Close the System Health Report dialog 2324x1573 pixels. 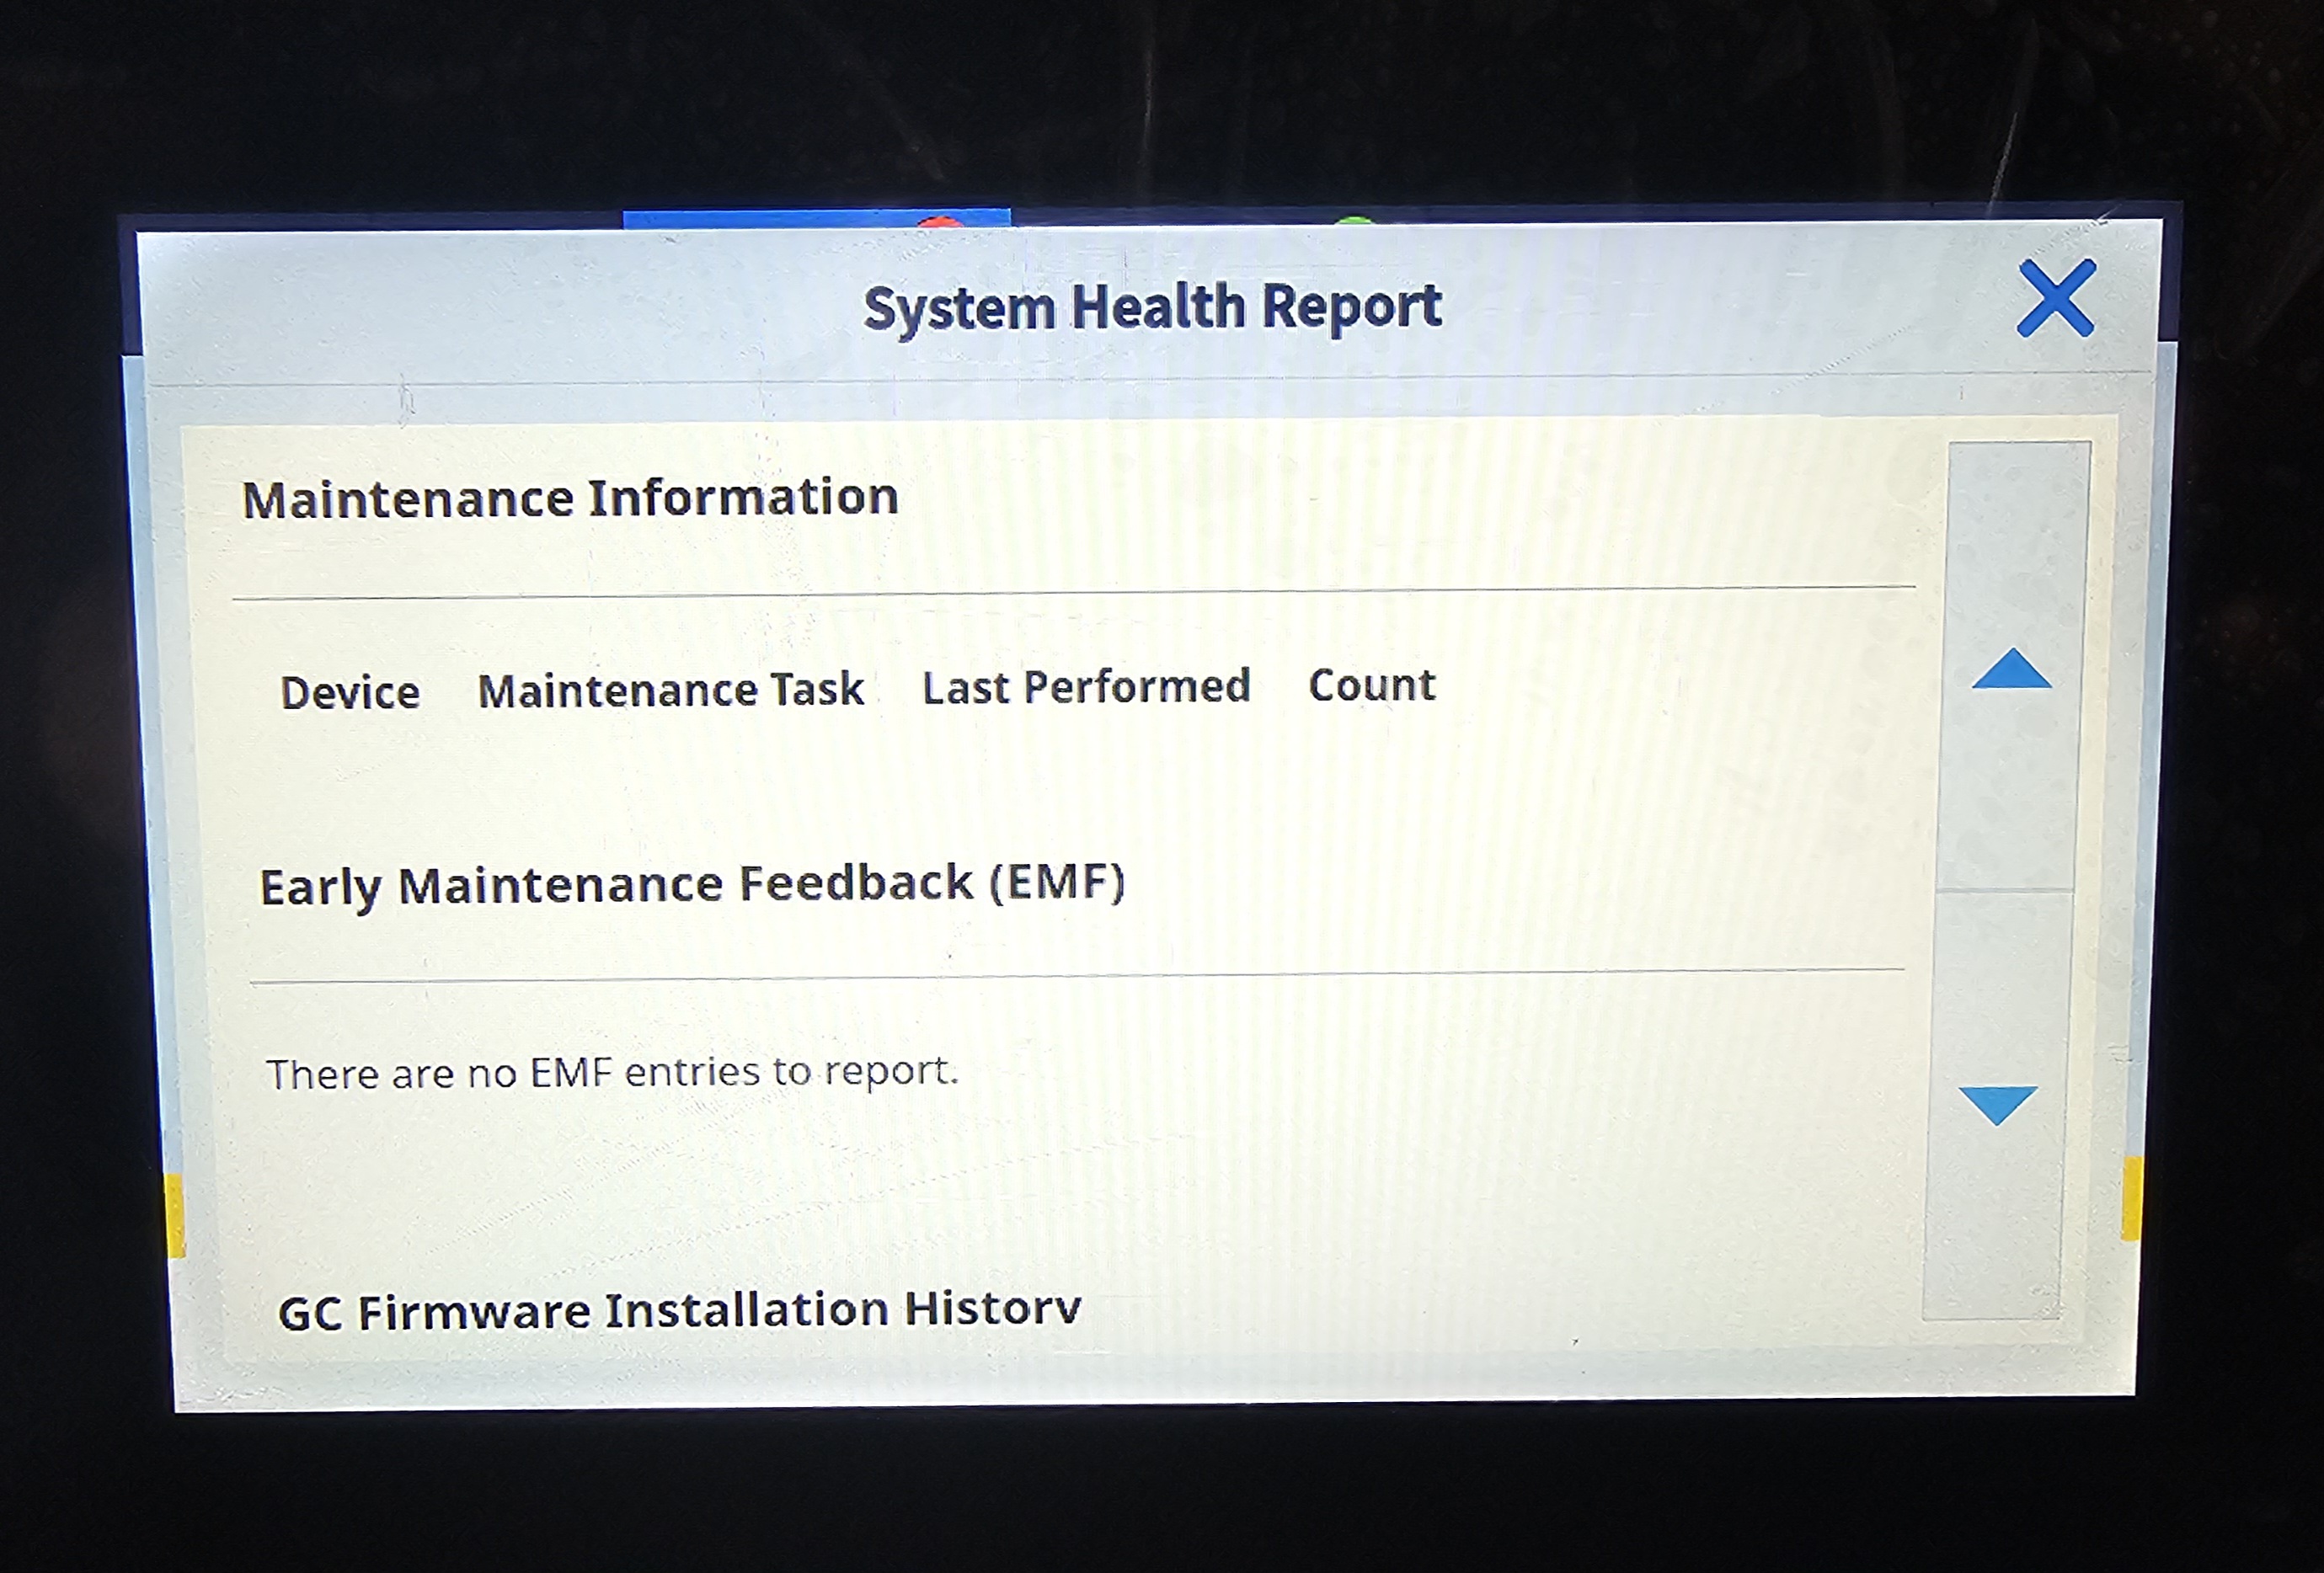point(2056,298)
